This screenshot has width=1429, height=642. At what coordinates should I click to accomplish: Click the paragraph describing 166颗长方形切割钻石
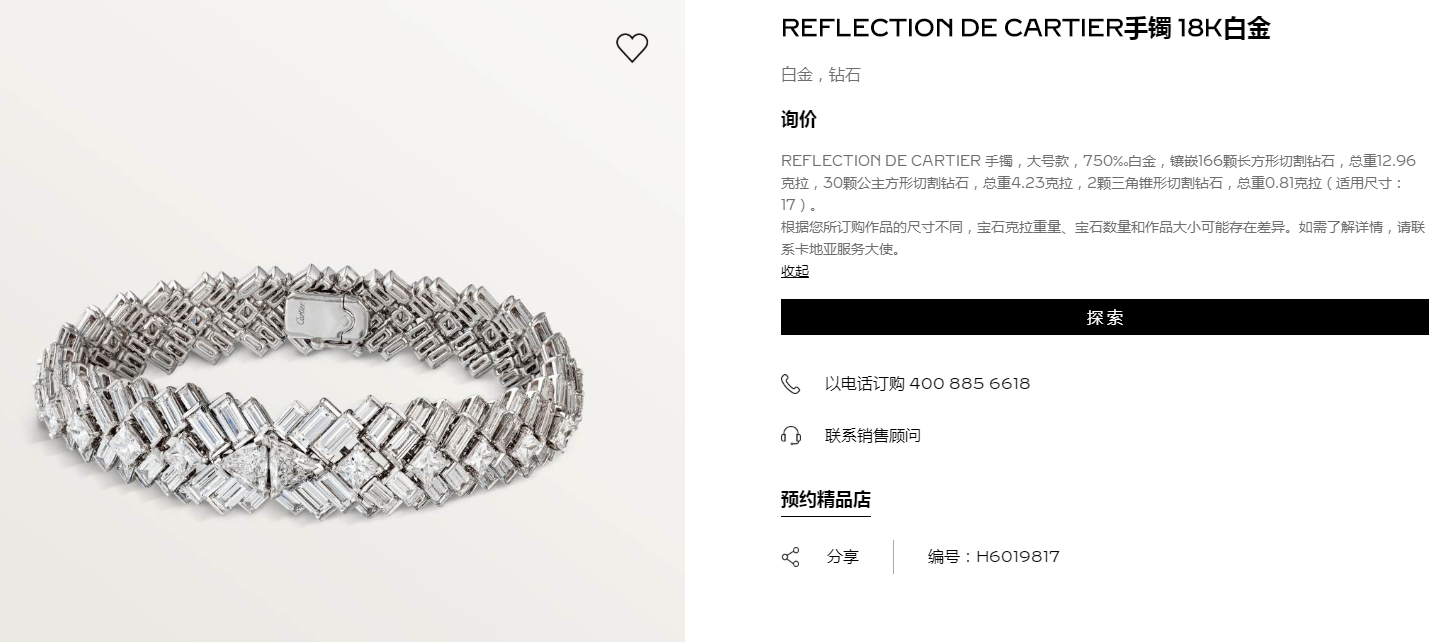point(1098,183)
